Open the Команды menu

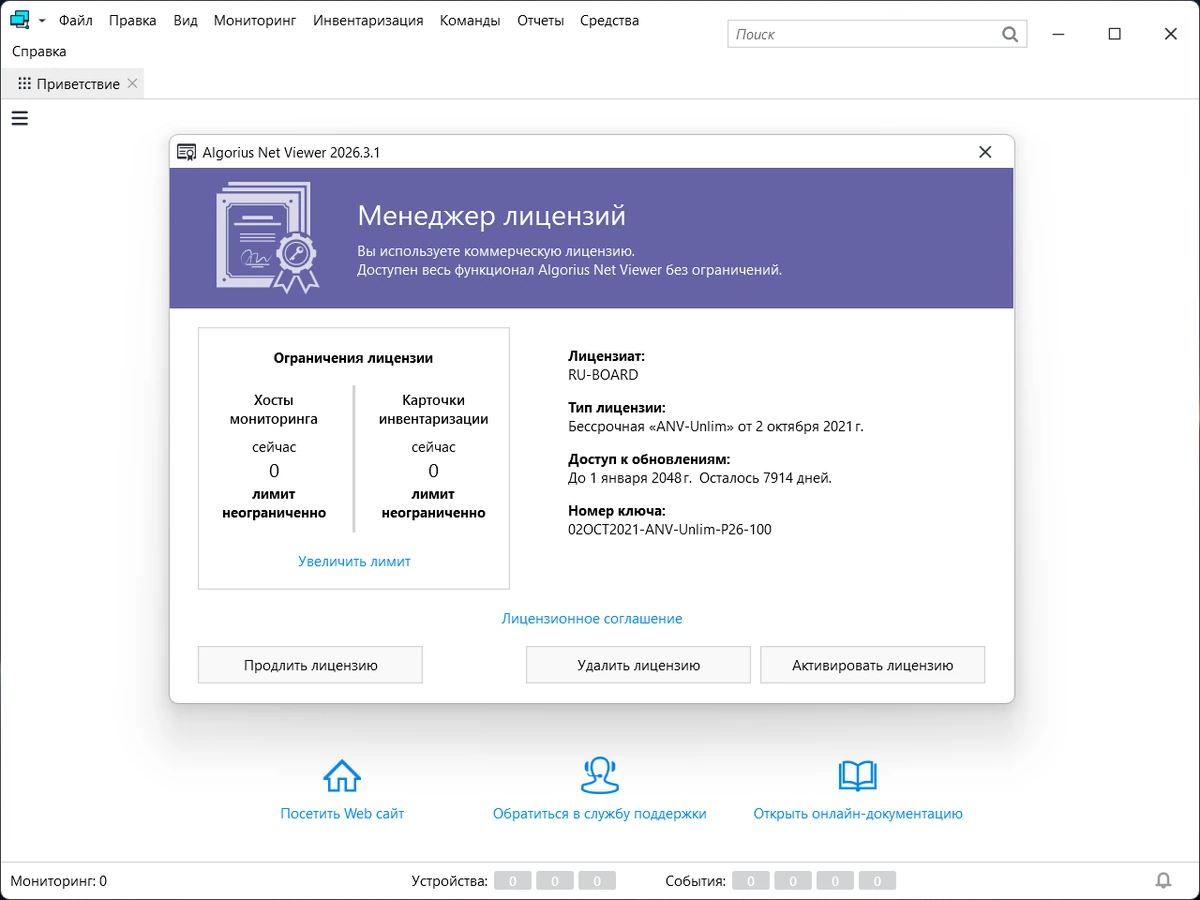(x=470, y=20)
